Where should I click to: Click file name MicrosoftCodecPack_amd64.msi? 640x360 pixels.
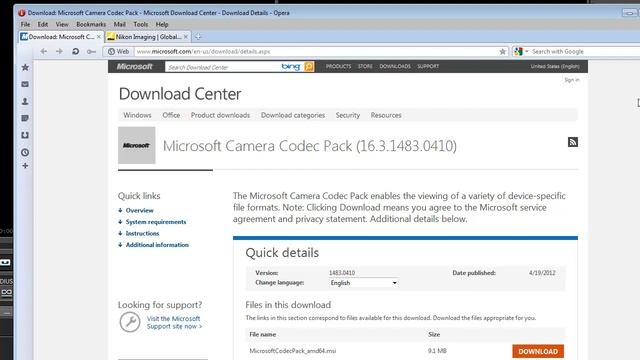point(293,351)
